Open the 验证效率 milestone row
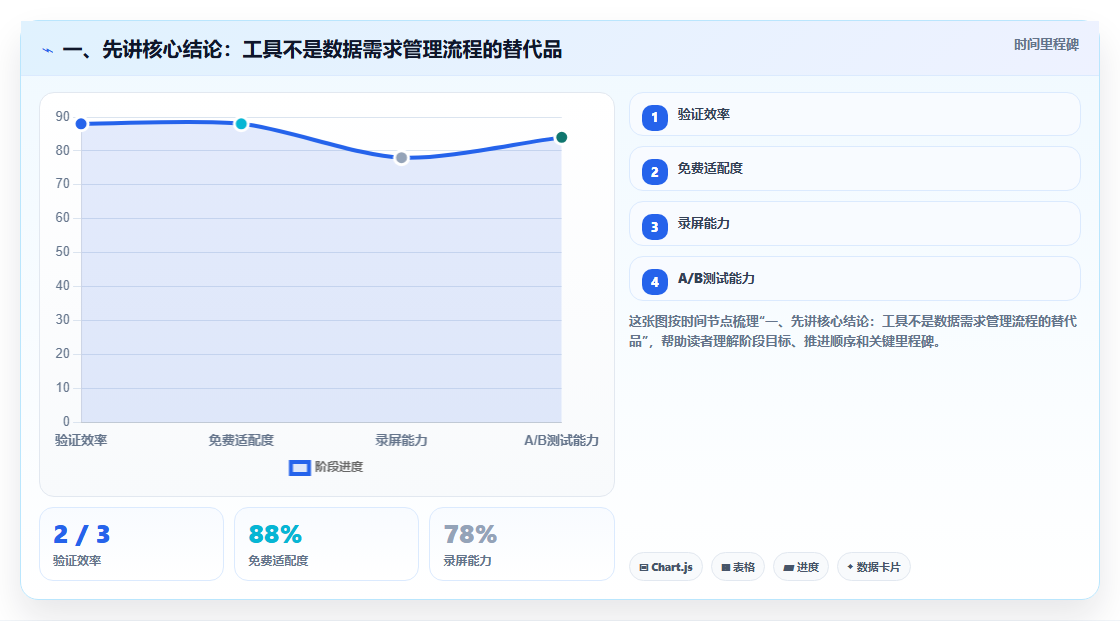 [854, 114]
